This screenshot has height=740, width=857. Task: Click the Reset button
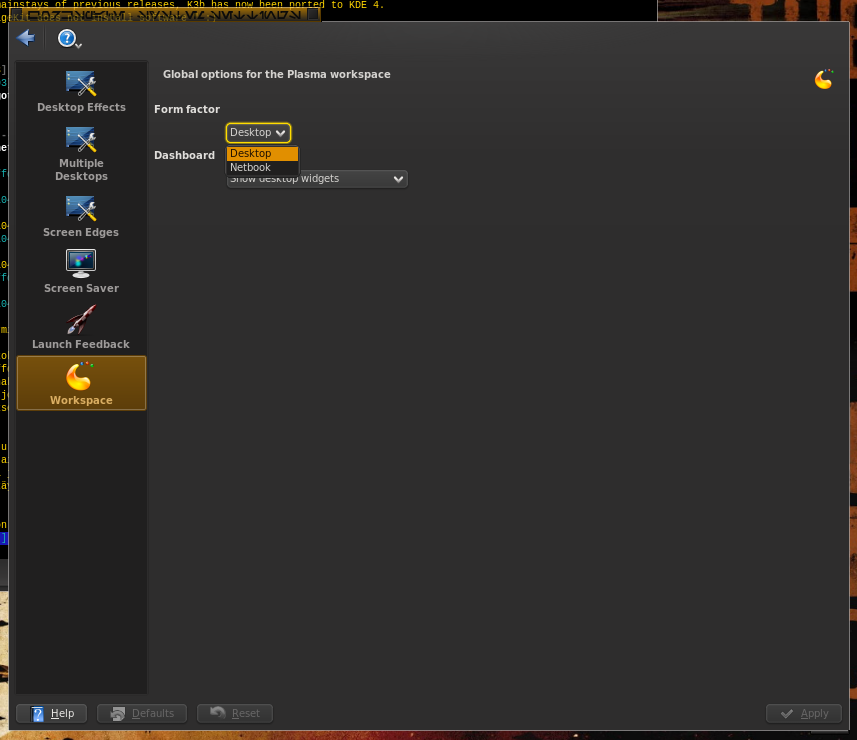click(x=235, y=713)
